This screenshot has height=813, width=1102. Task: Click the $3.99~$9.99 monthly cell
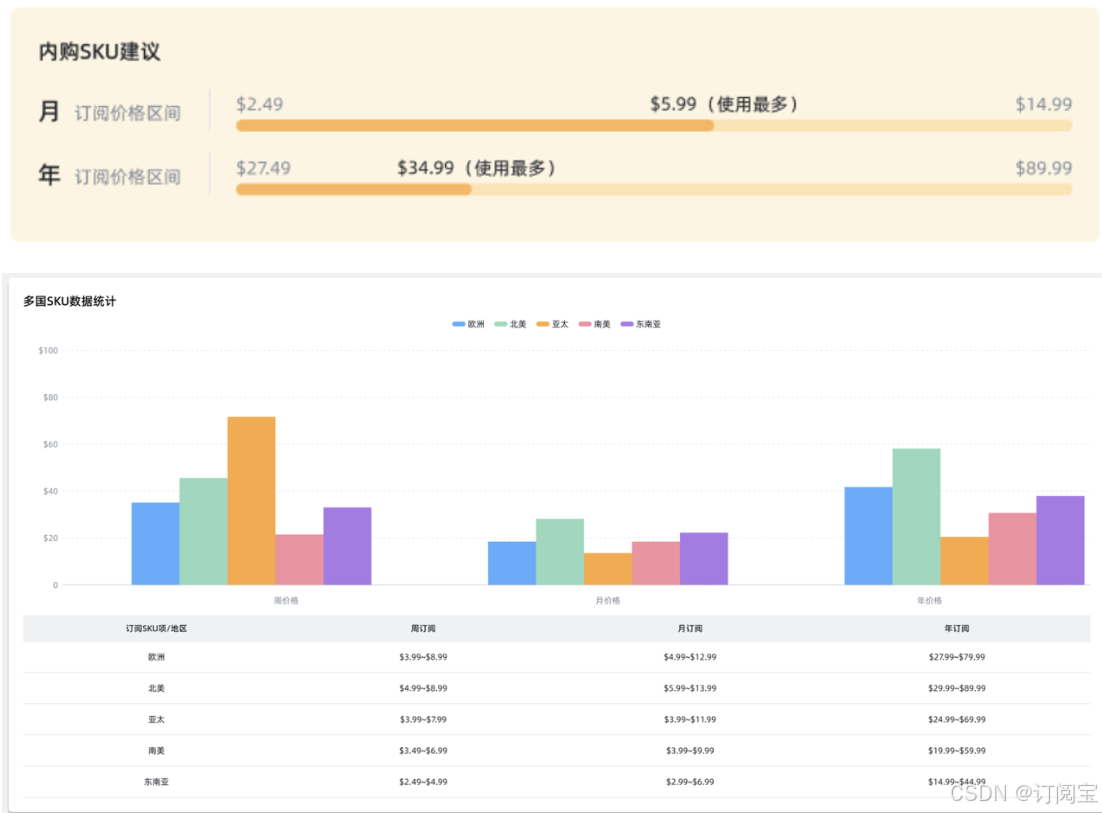pyautogui.click(x=689, y=750)
